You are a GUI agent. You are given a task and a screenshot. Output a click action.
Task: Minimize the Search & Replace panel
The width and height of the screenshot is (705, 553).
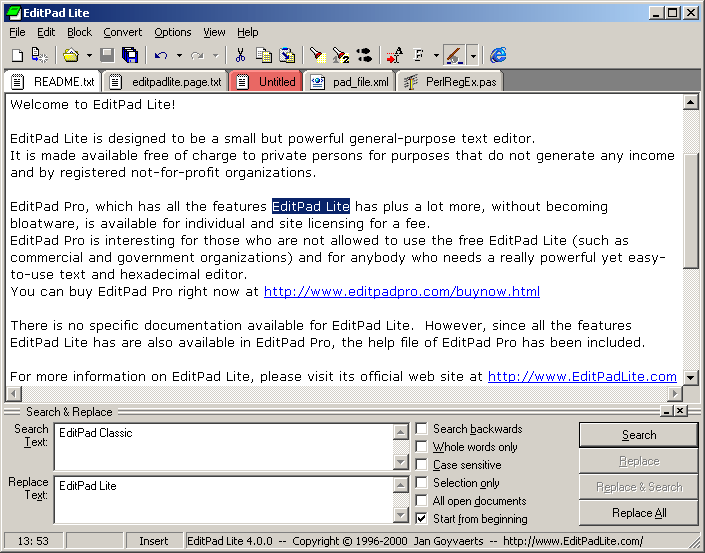point(667,410)
